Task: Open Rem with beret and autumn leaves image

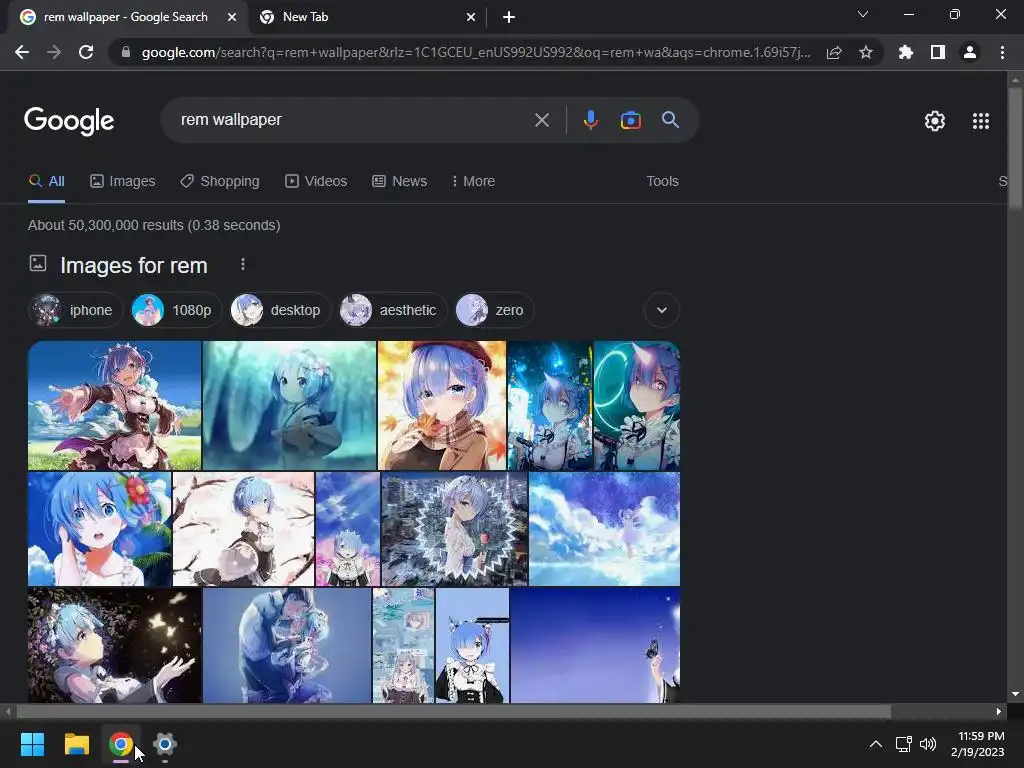Action: pyautogui.click(x=441, y=406)
